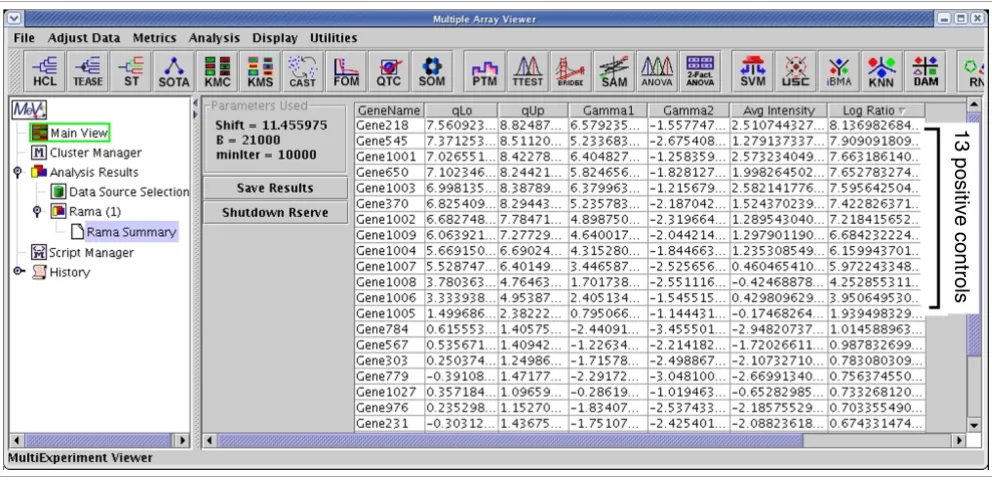Open the Adjust Data menu

click(84, 38)
